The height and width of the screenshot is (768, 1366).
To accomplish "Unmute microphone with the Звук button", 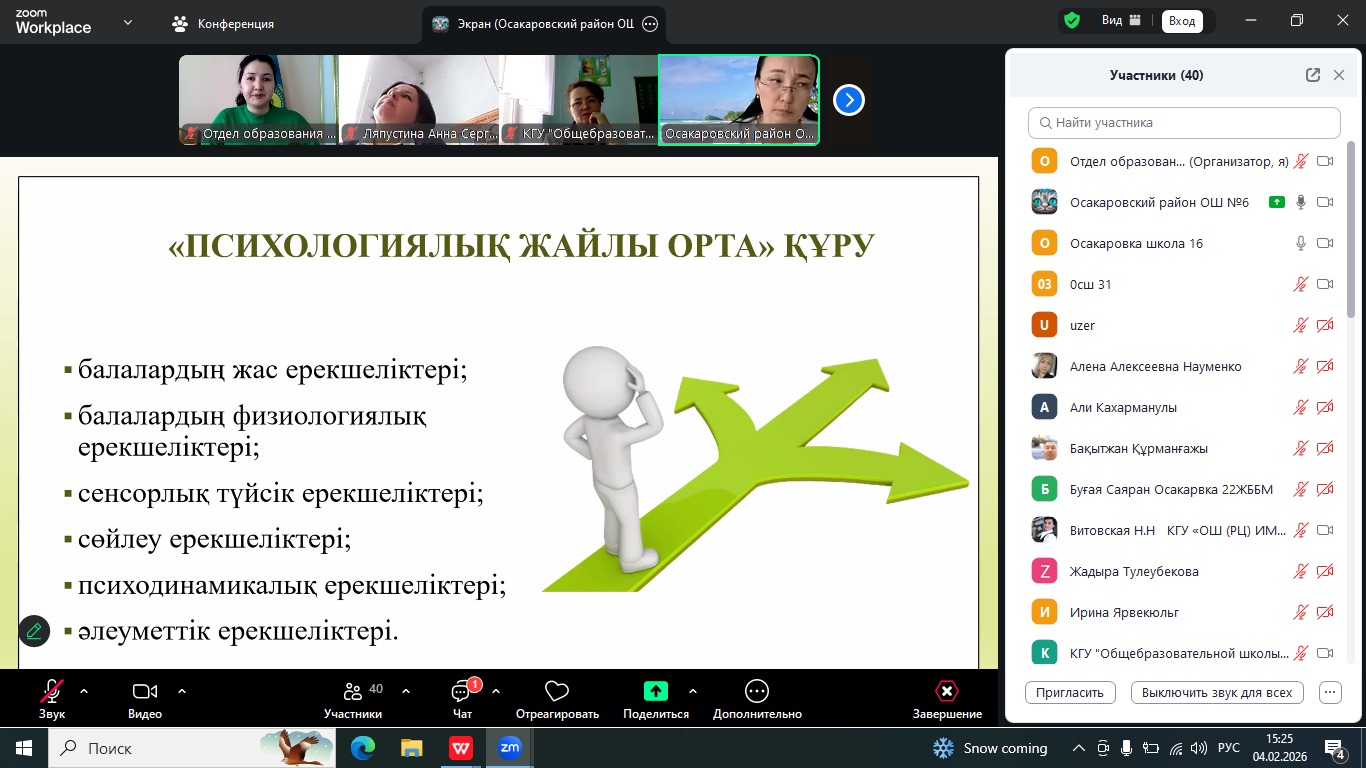I will 52,691.
